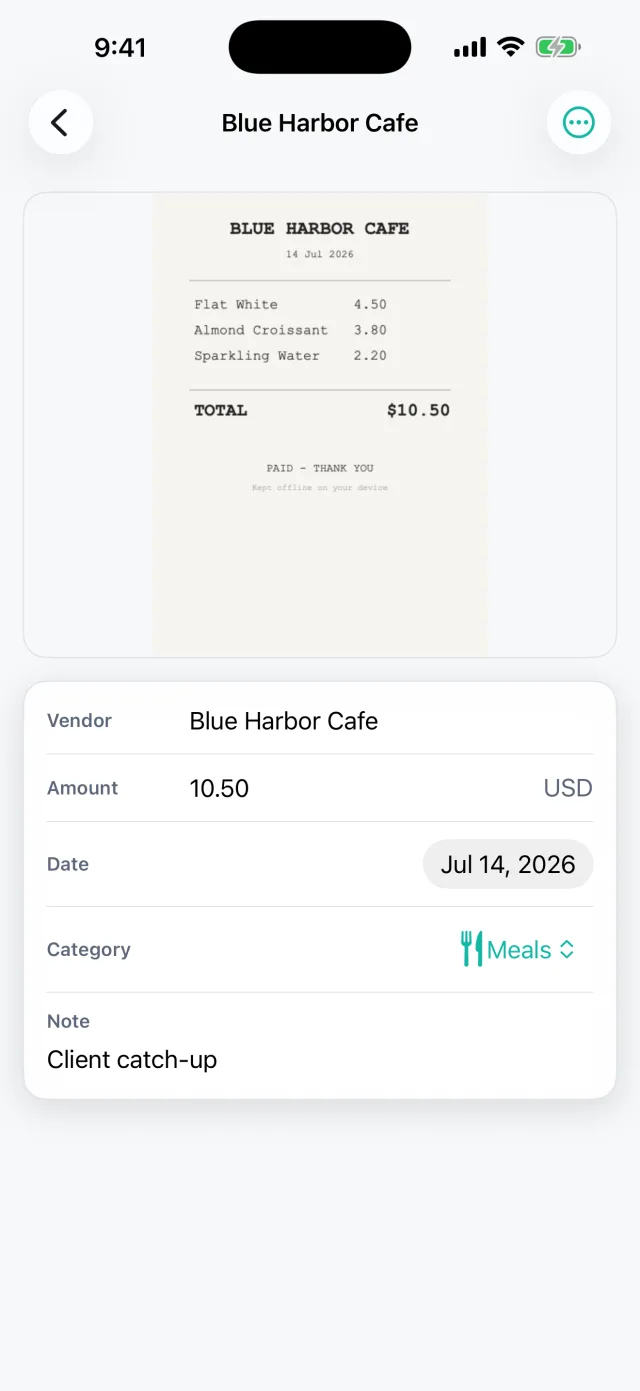Tap the back chevron button
The image size is (640, 1391).
[61, 123]
